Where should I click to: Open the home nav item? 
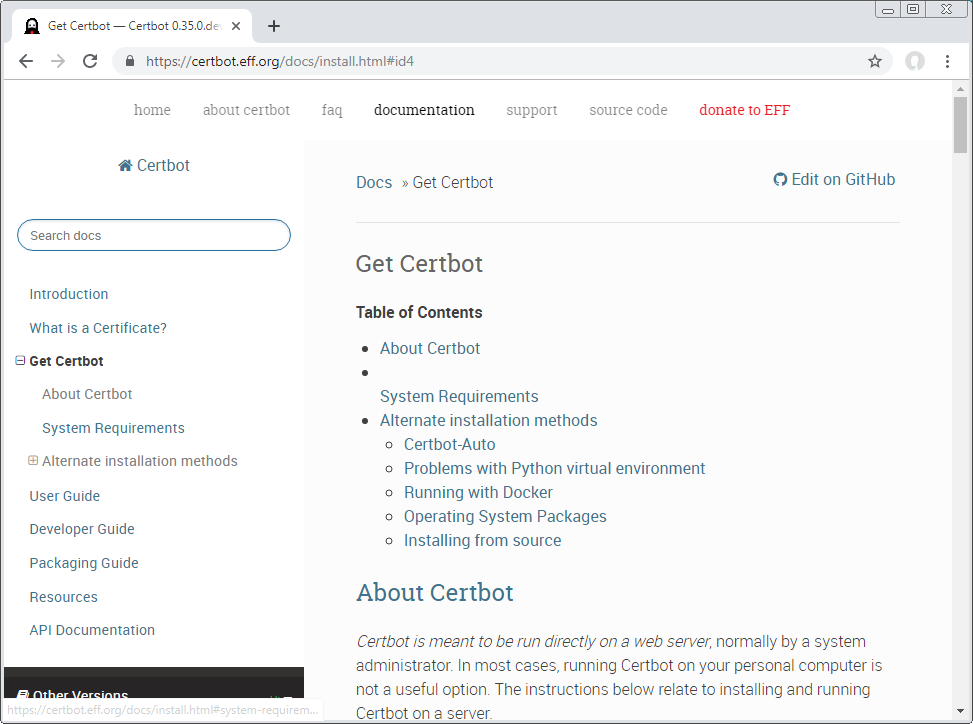152,110
